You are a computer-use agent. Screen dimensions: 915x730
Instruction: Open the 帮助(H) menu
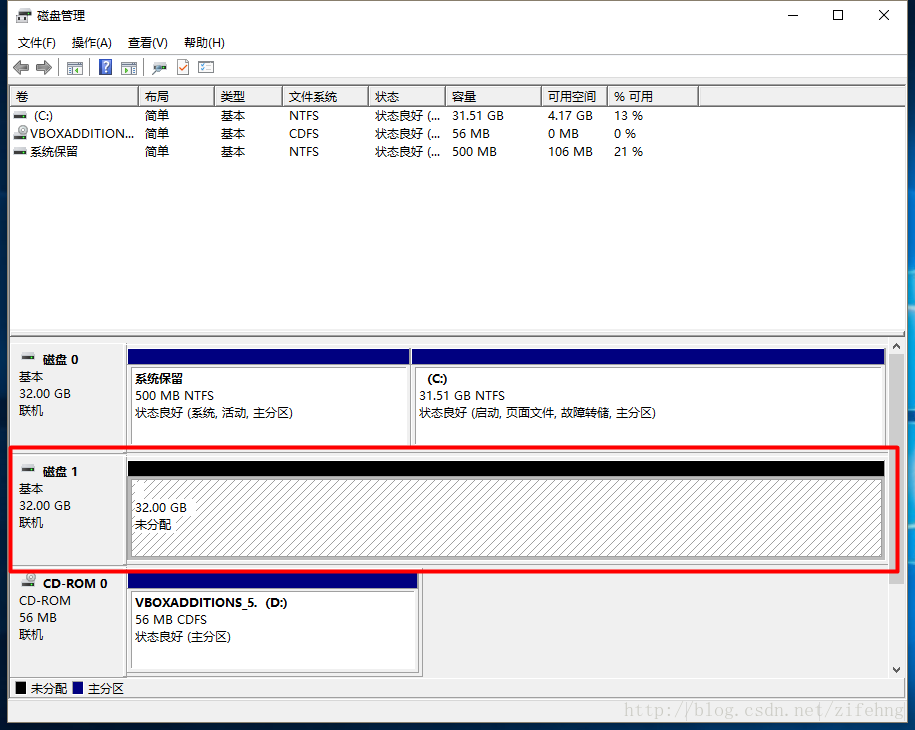(204, 43)
